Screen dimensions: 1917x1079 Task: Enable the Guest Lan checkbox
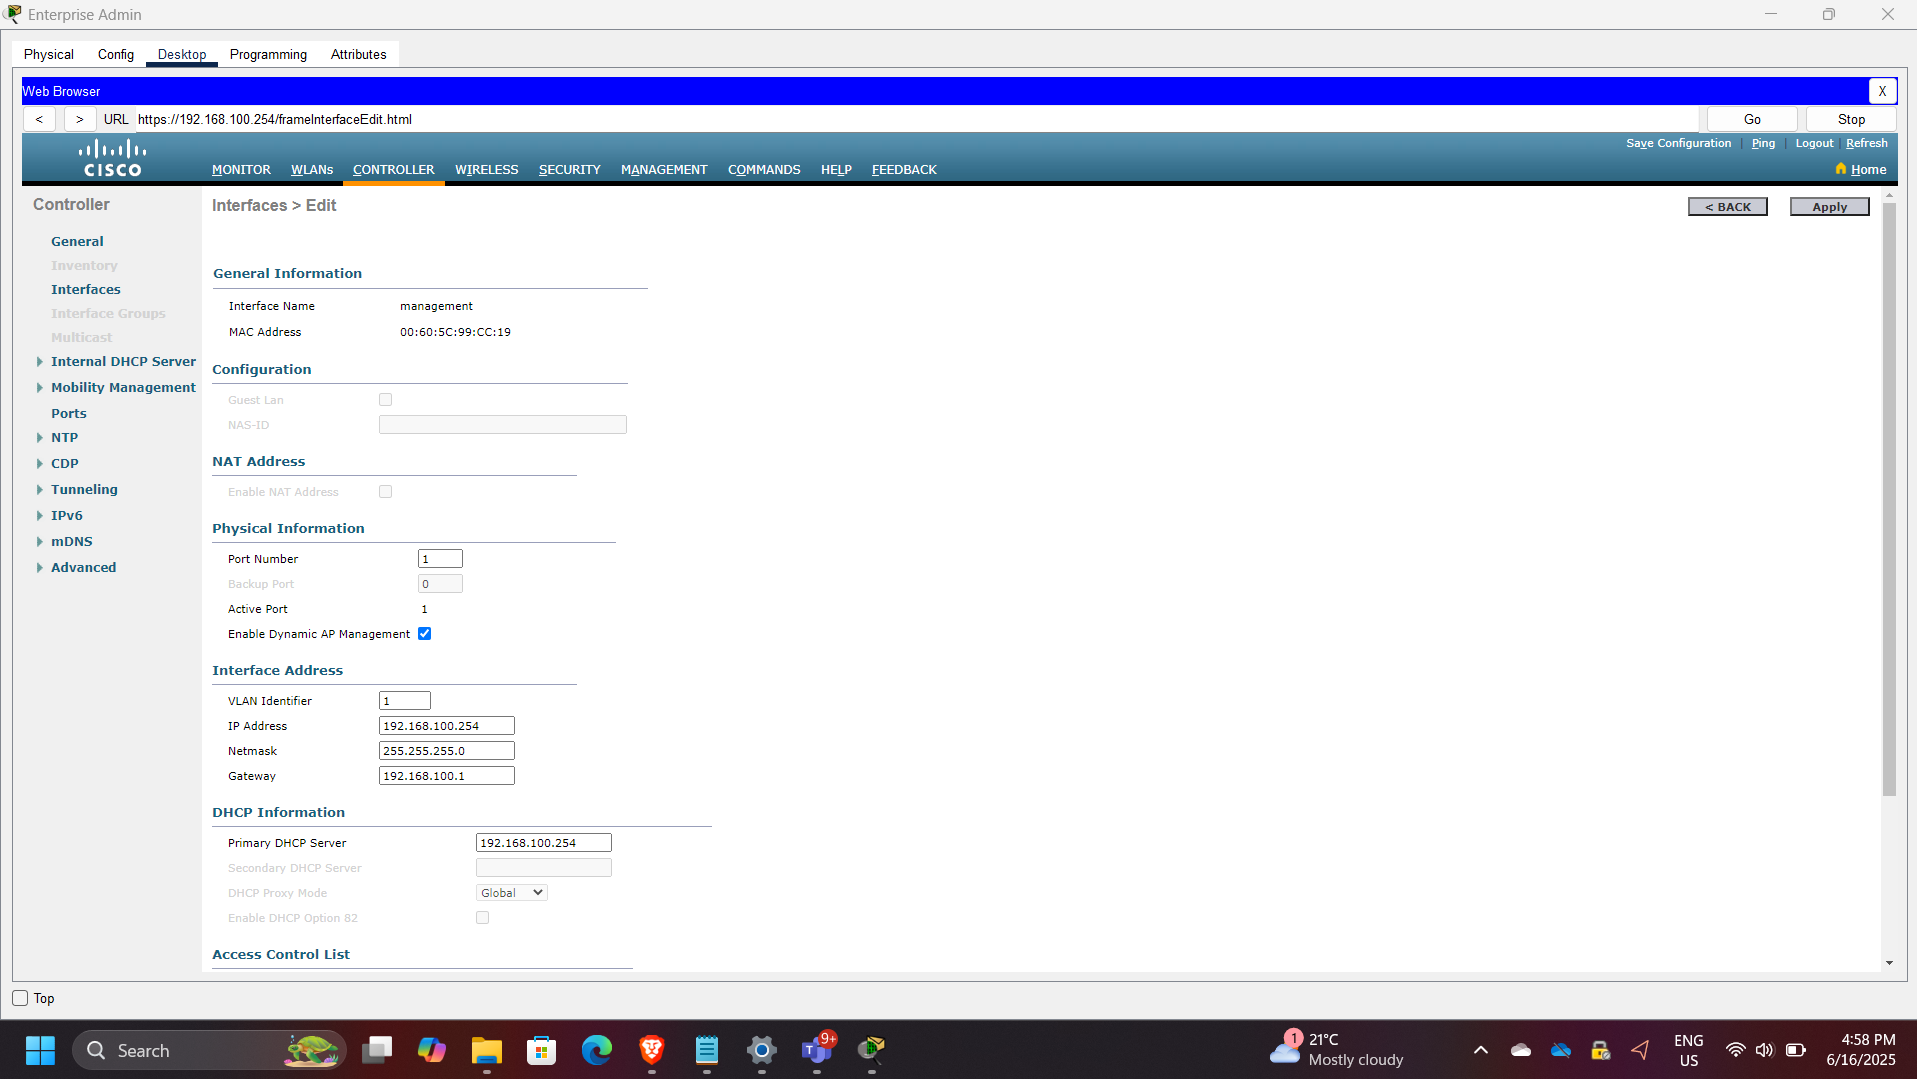point(385,399)
